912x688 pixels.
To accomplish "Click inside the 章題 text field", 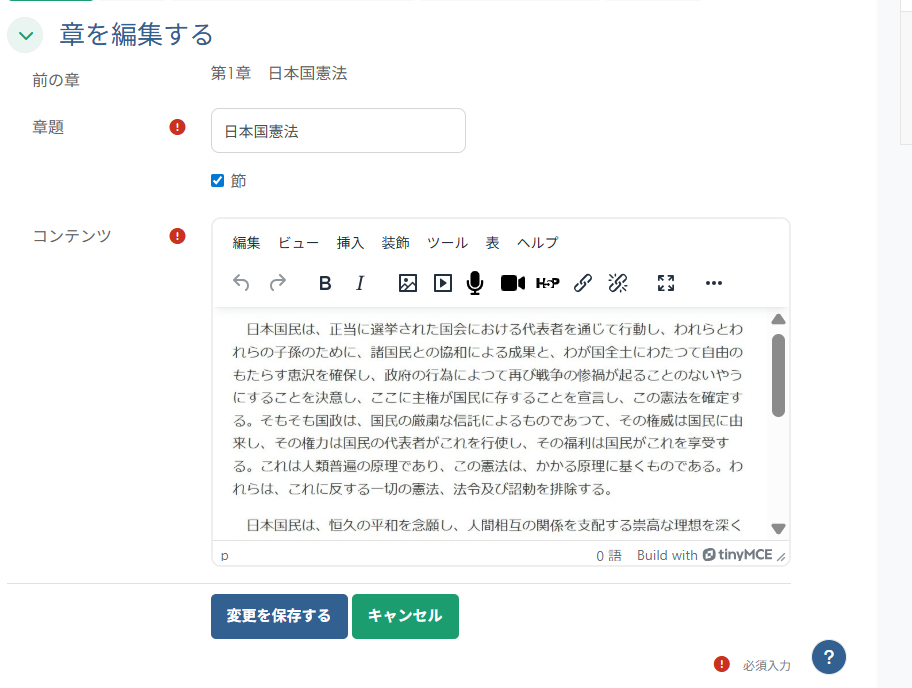I will [x=338, y=130].
